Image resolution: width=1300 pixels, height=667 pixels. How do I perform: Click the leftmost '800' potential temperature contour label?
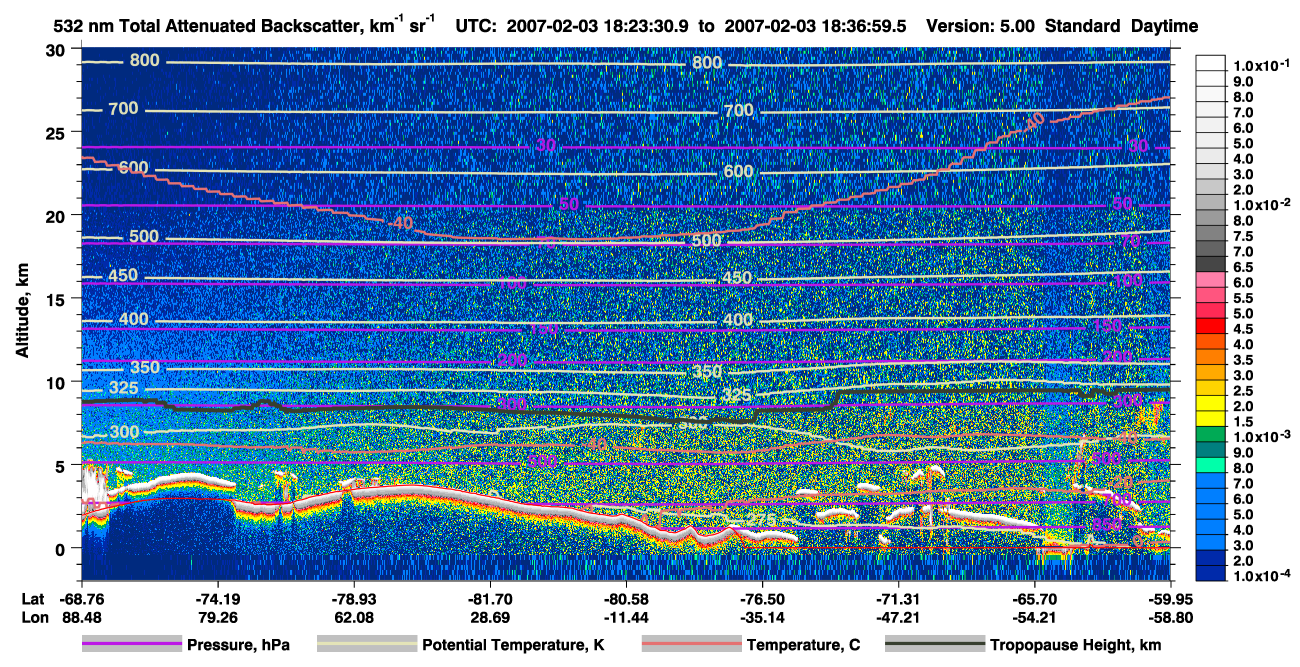[144, 61]
